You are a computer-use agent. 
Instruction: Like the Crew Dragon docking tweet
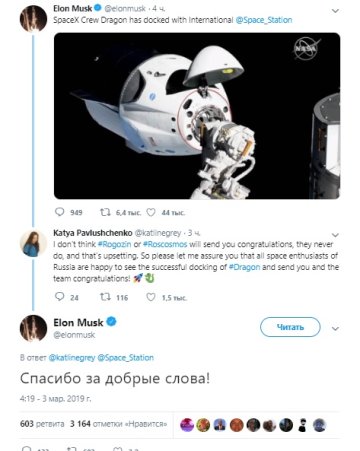[x=151, y=212]
